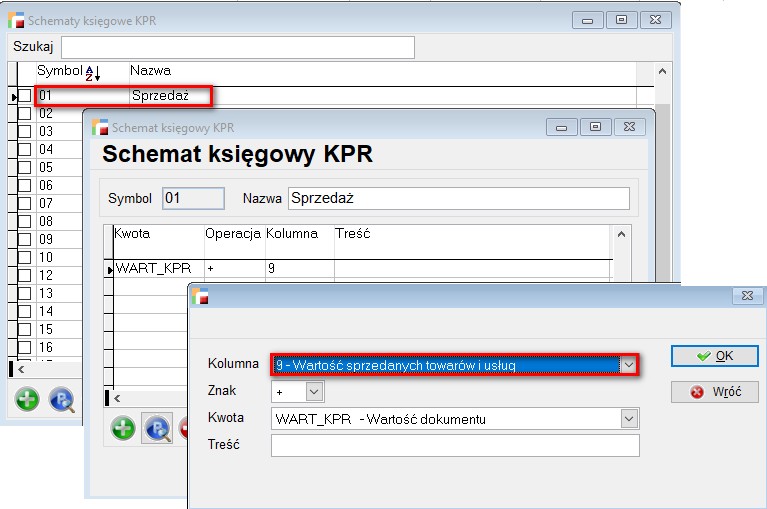Click the Nazwa column header

pos(150,71)
